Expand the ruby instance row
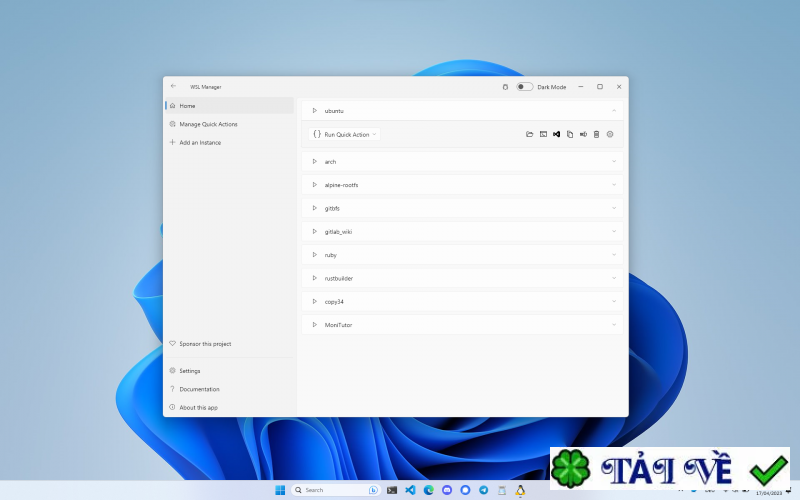The height and width of the screenshot is (500, 800). tap(614, 255)
